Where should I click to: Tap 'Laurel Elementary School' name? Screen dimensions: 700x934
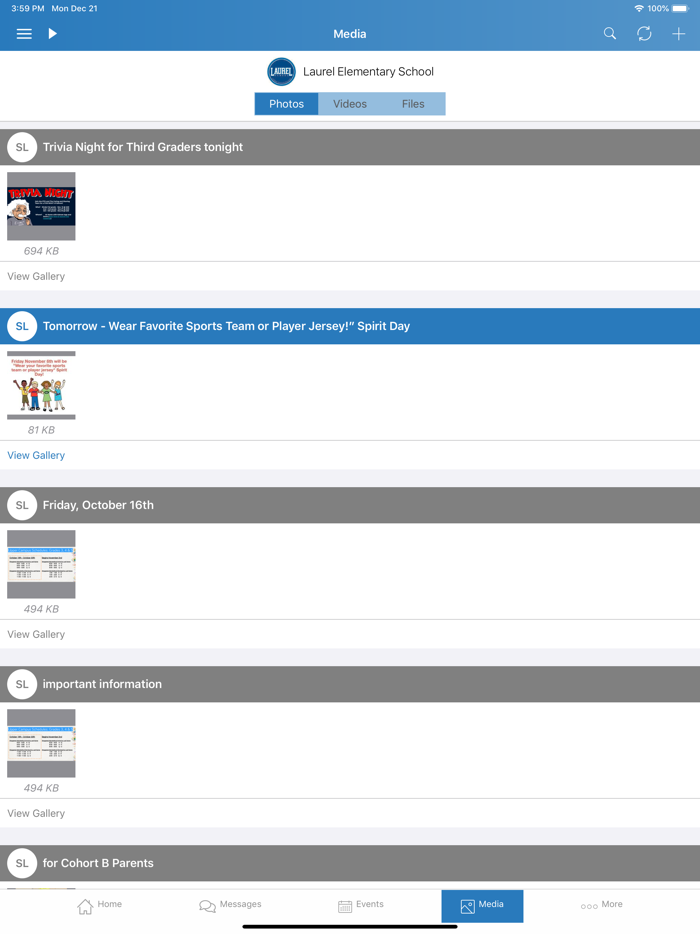tap(368, 71)
